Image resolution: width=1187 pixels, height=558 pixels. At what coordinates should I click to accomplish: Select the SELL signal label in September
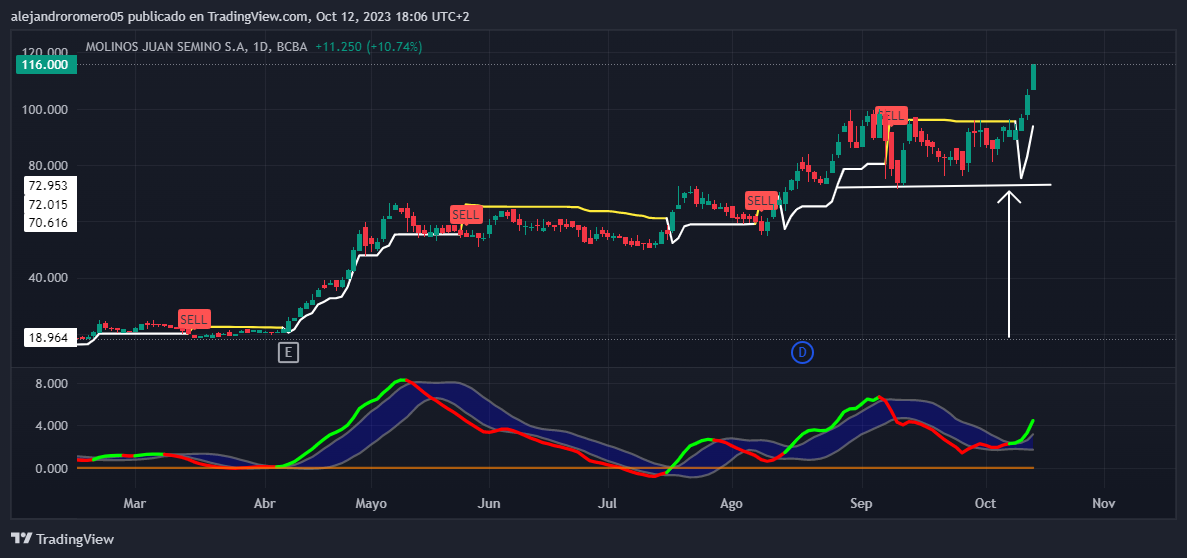pyautogui.click(x=891, y=116)
